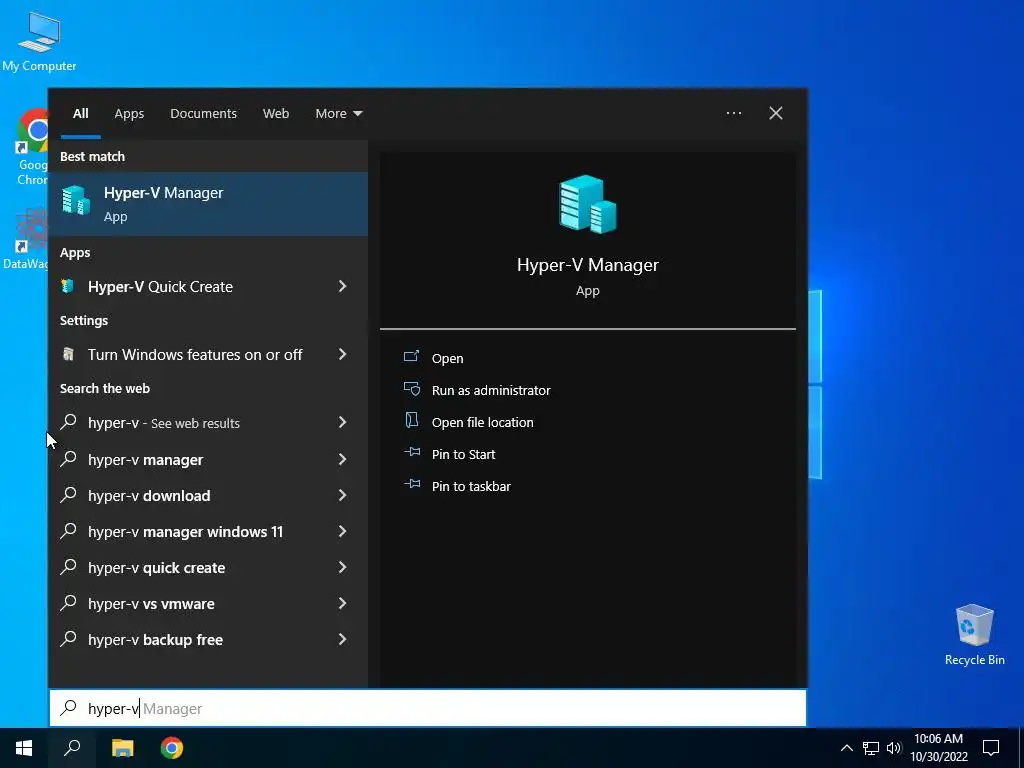Viewport: 1024px width, 768px height.
Task: Click the magnifier icon beside hyper-v vs vmware
Action: click(69, 602)
